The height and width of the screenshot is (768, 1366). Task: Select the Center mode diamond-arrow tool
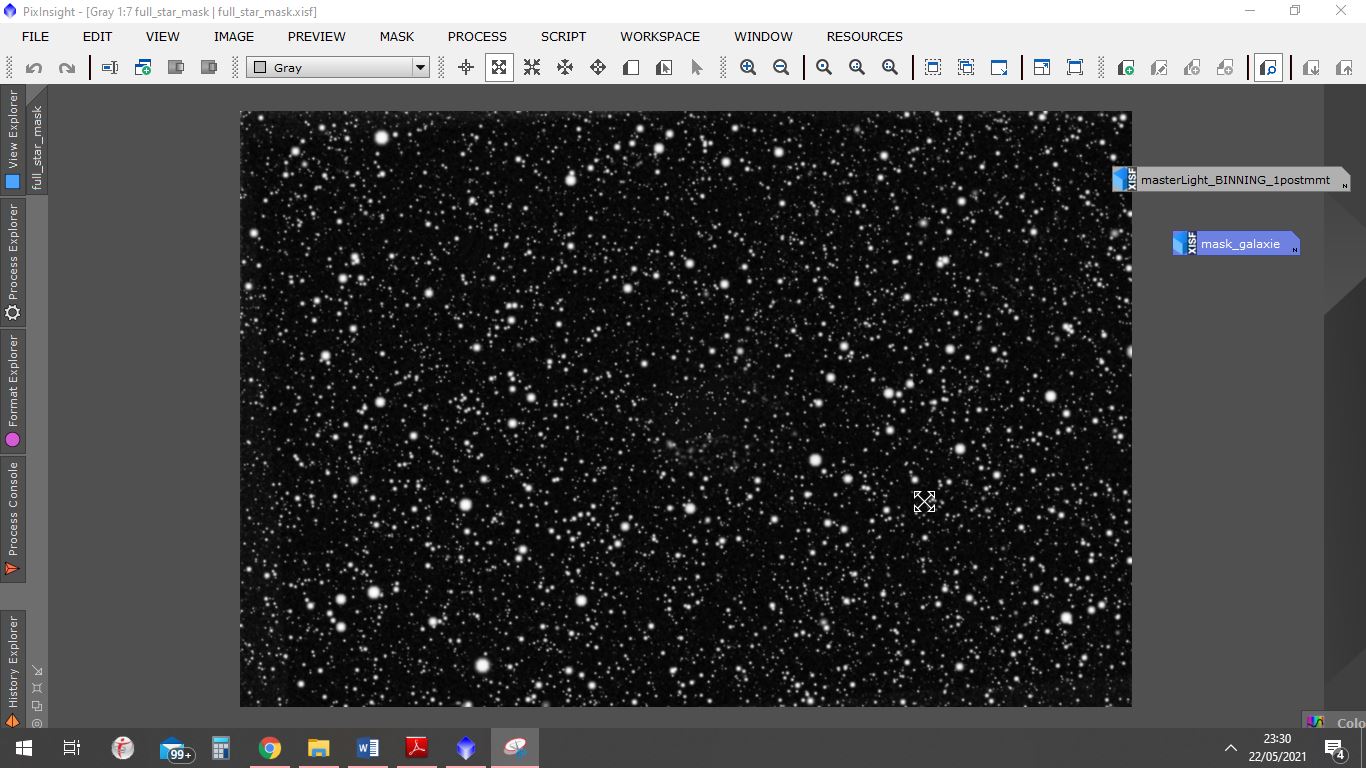[598, 68]
